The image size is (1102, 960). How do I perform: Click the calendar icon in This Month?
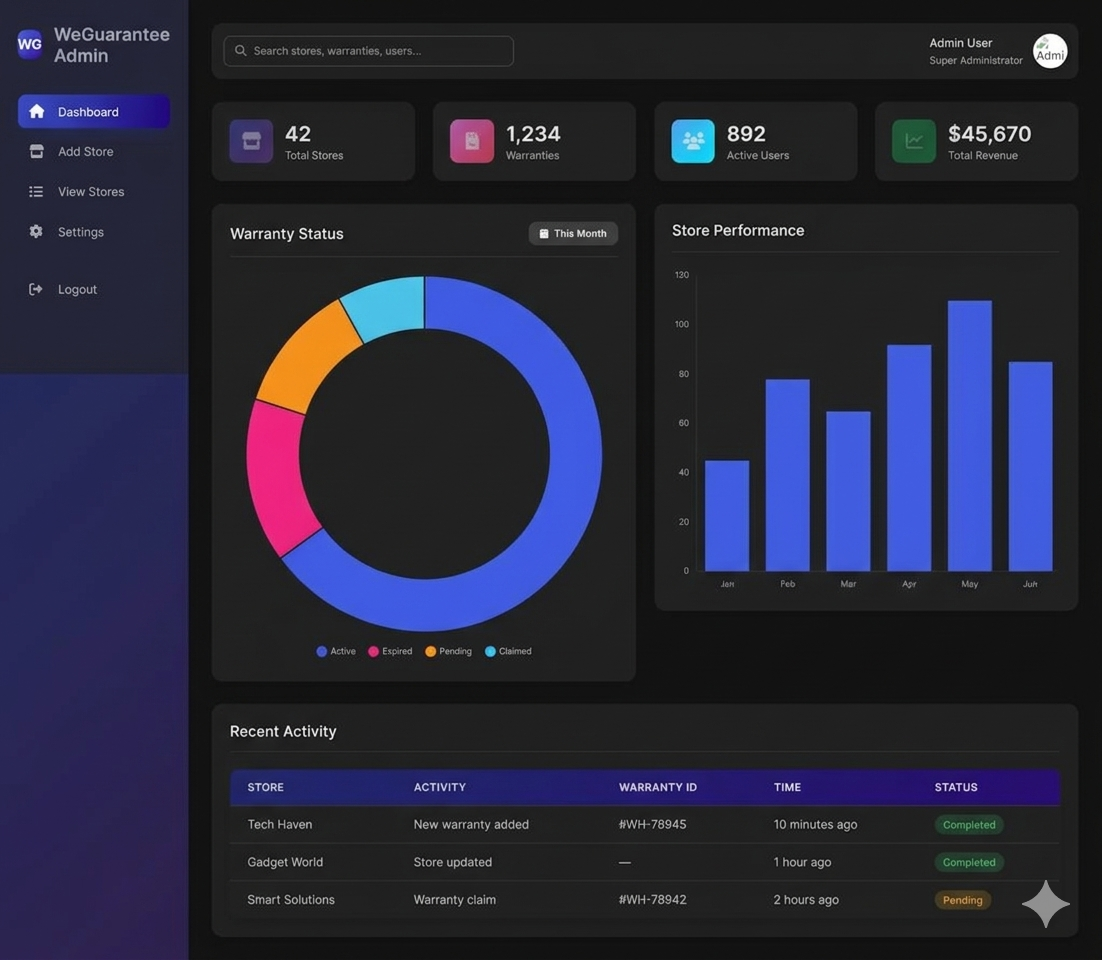543,233
